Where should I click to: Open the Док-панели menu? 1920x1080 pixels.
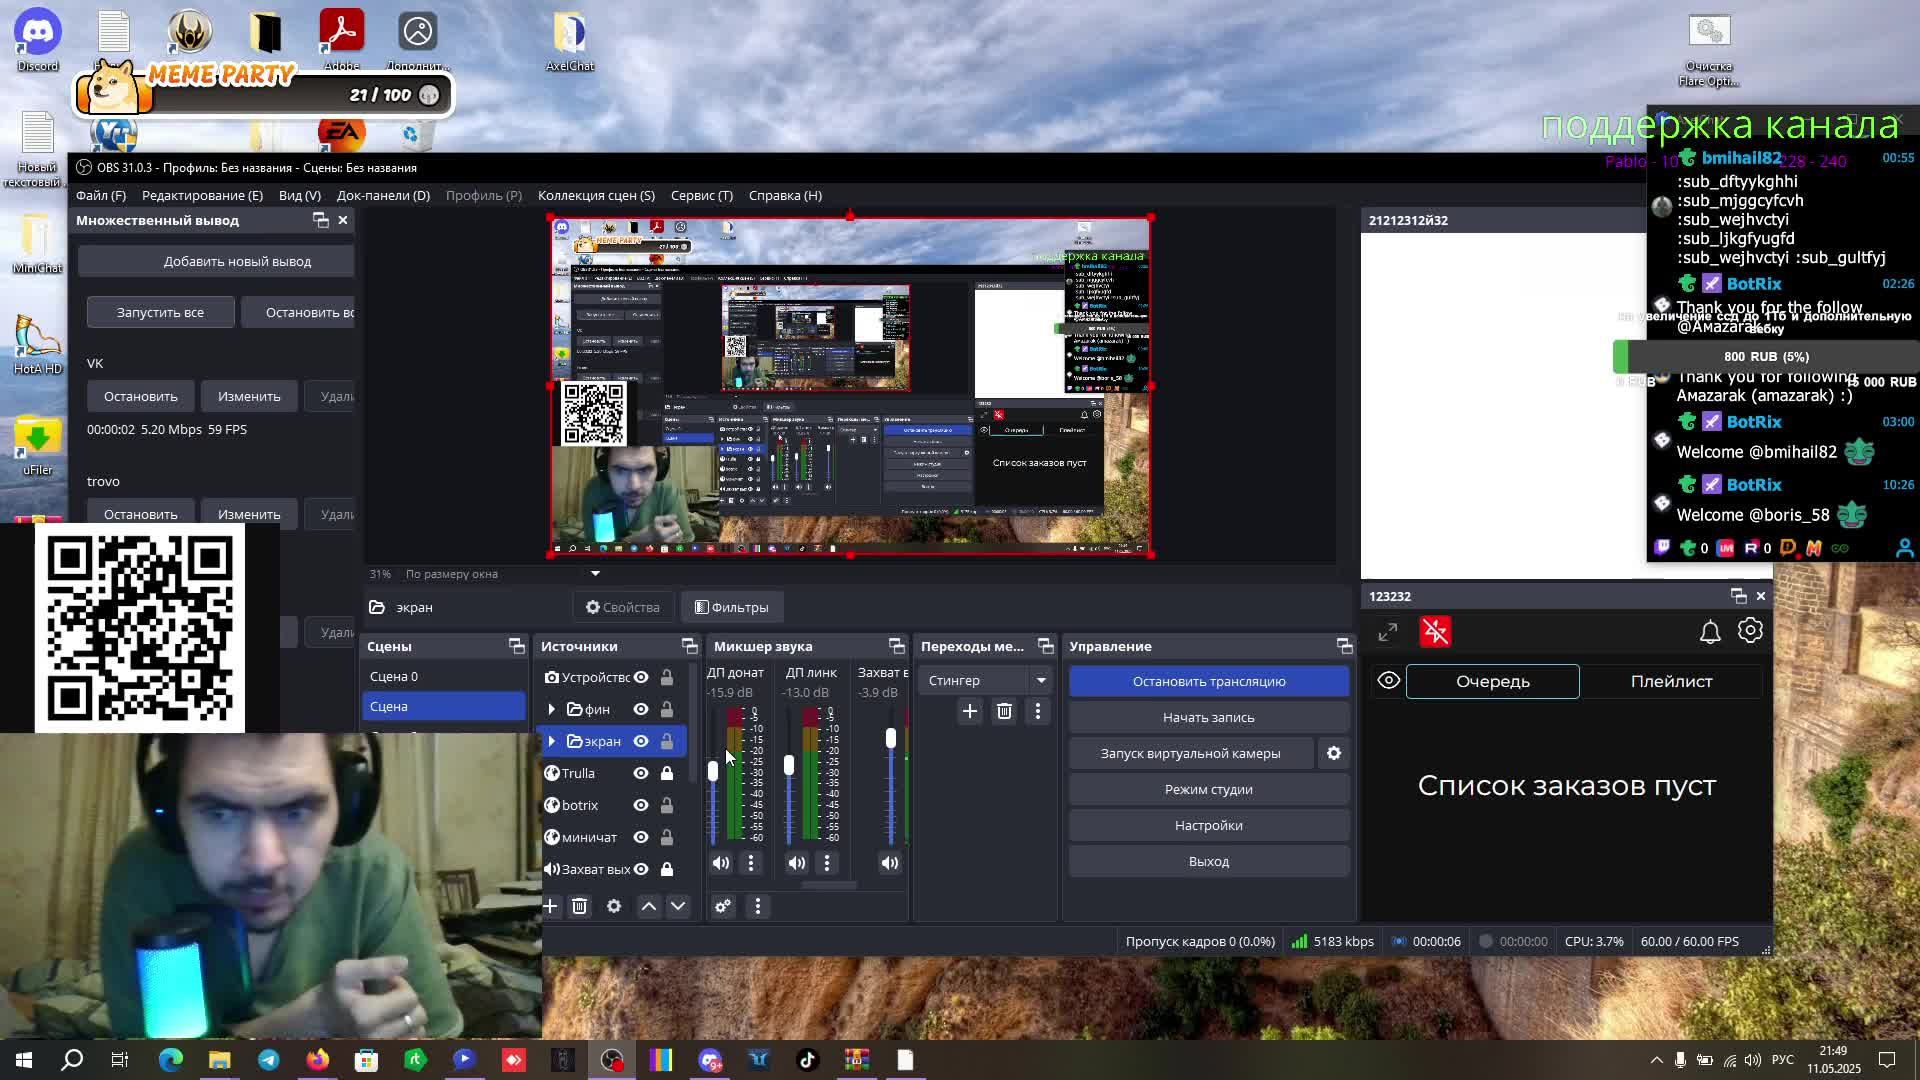coord(383,195)
